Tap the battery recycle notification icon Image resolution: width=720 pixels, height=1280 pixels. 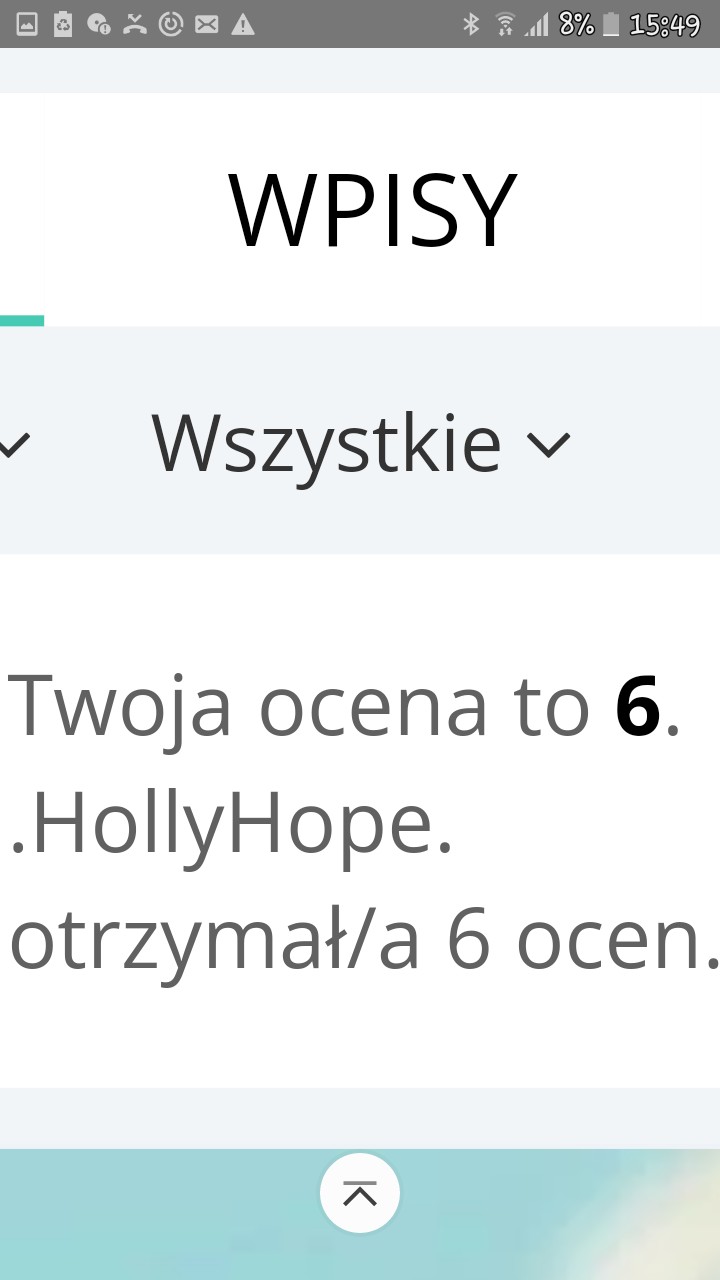[x=63, y=24]
